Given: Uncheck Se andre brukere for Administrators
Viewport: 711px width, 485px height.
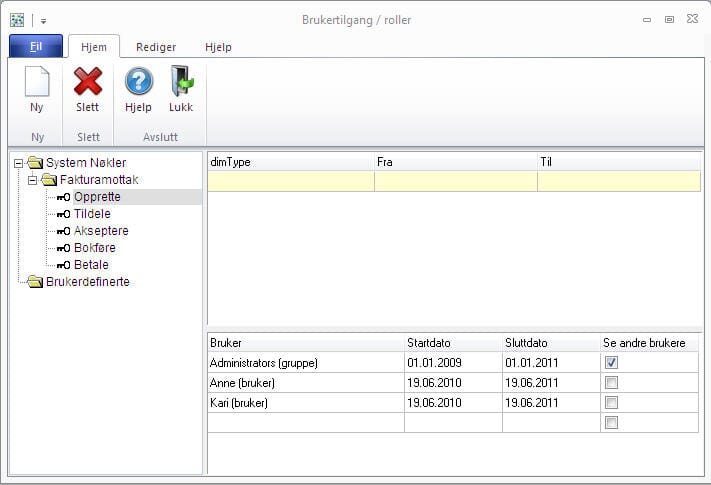Looking at the screenshot, I should [x=611, y=362].
